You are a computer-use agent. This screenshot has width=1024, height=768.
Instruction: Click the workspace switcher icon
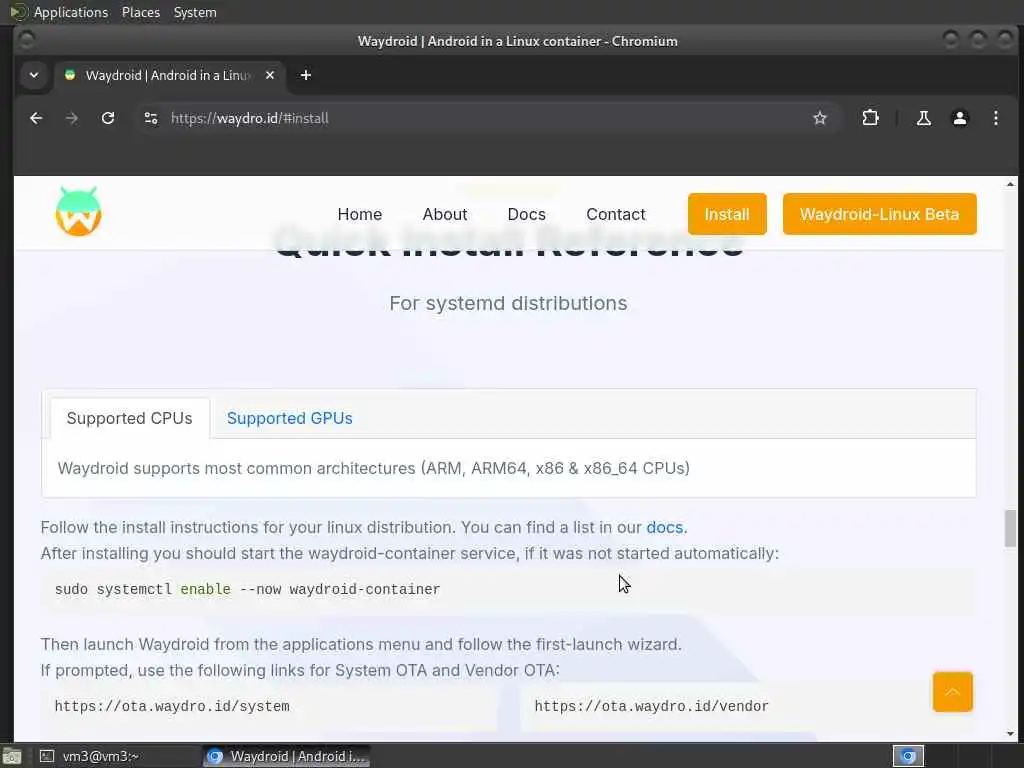(908, 756)
